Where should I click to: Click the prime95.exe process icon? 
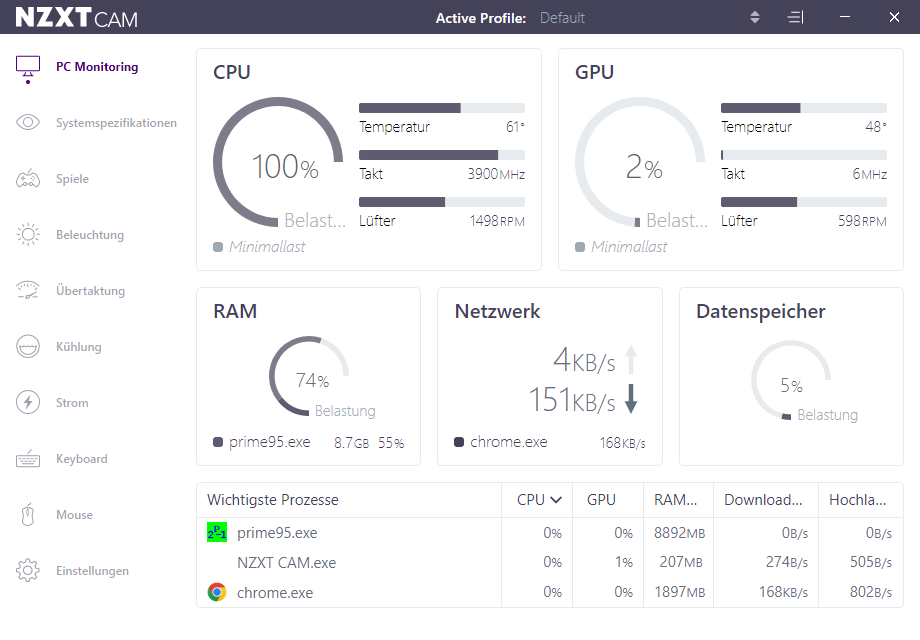coord(217,532)
